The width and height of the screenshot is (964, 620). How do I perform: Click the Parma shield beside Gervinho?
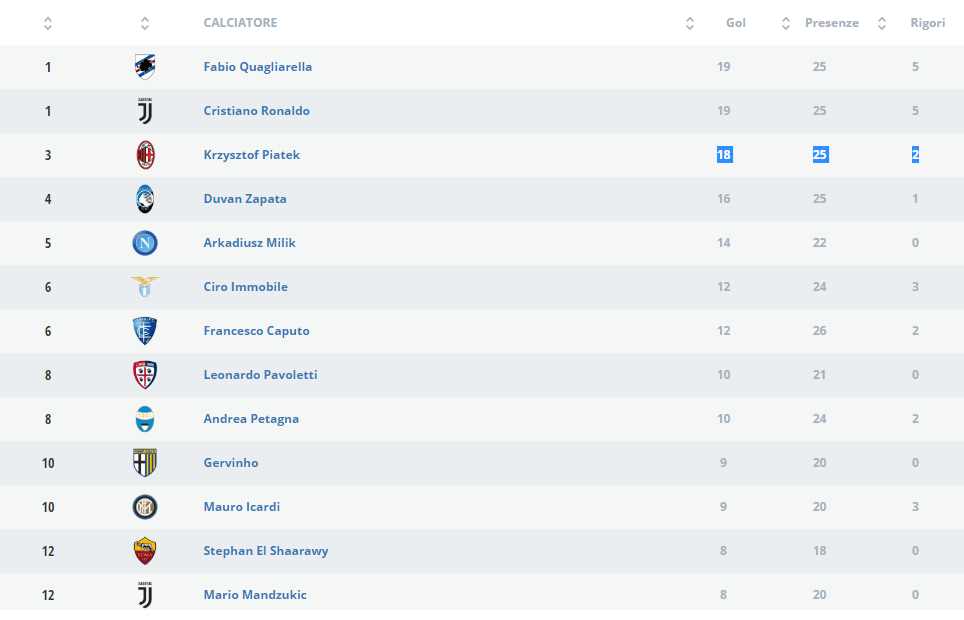point(145,463)
